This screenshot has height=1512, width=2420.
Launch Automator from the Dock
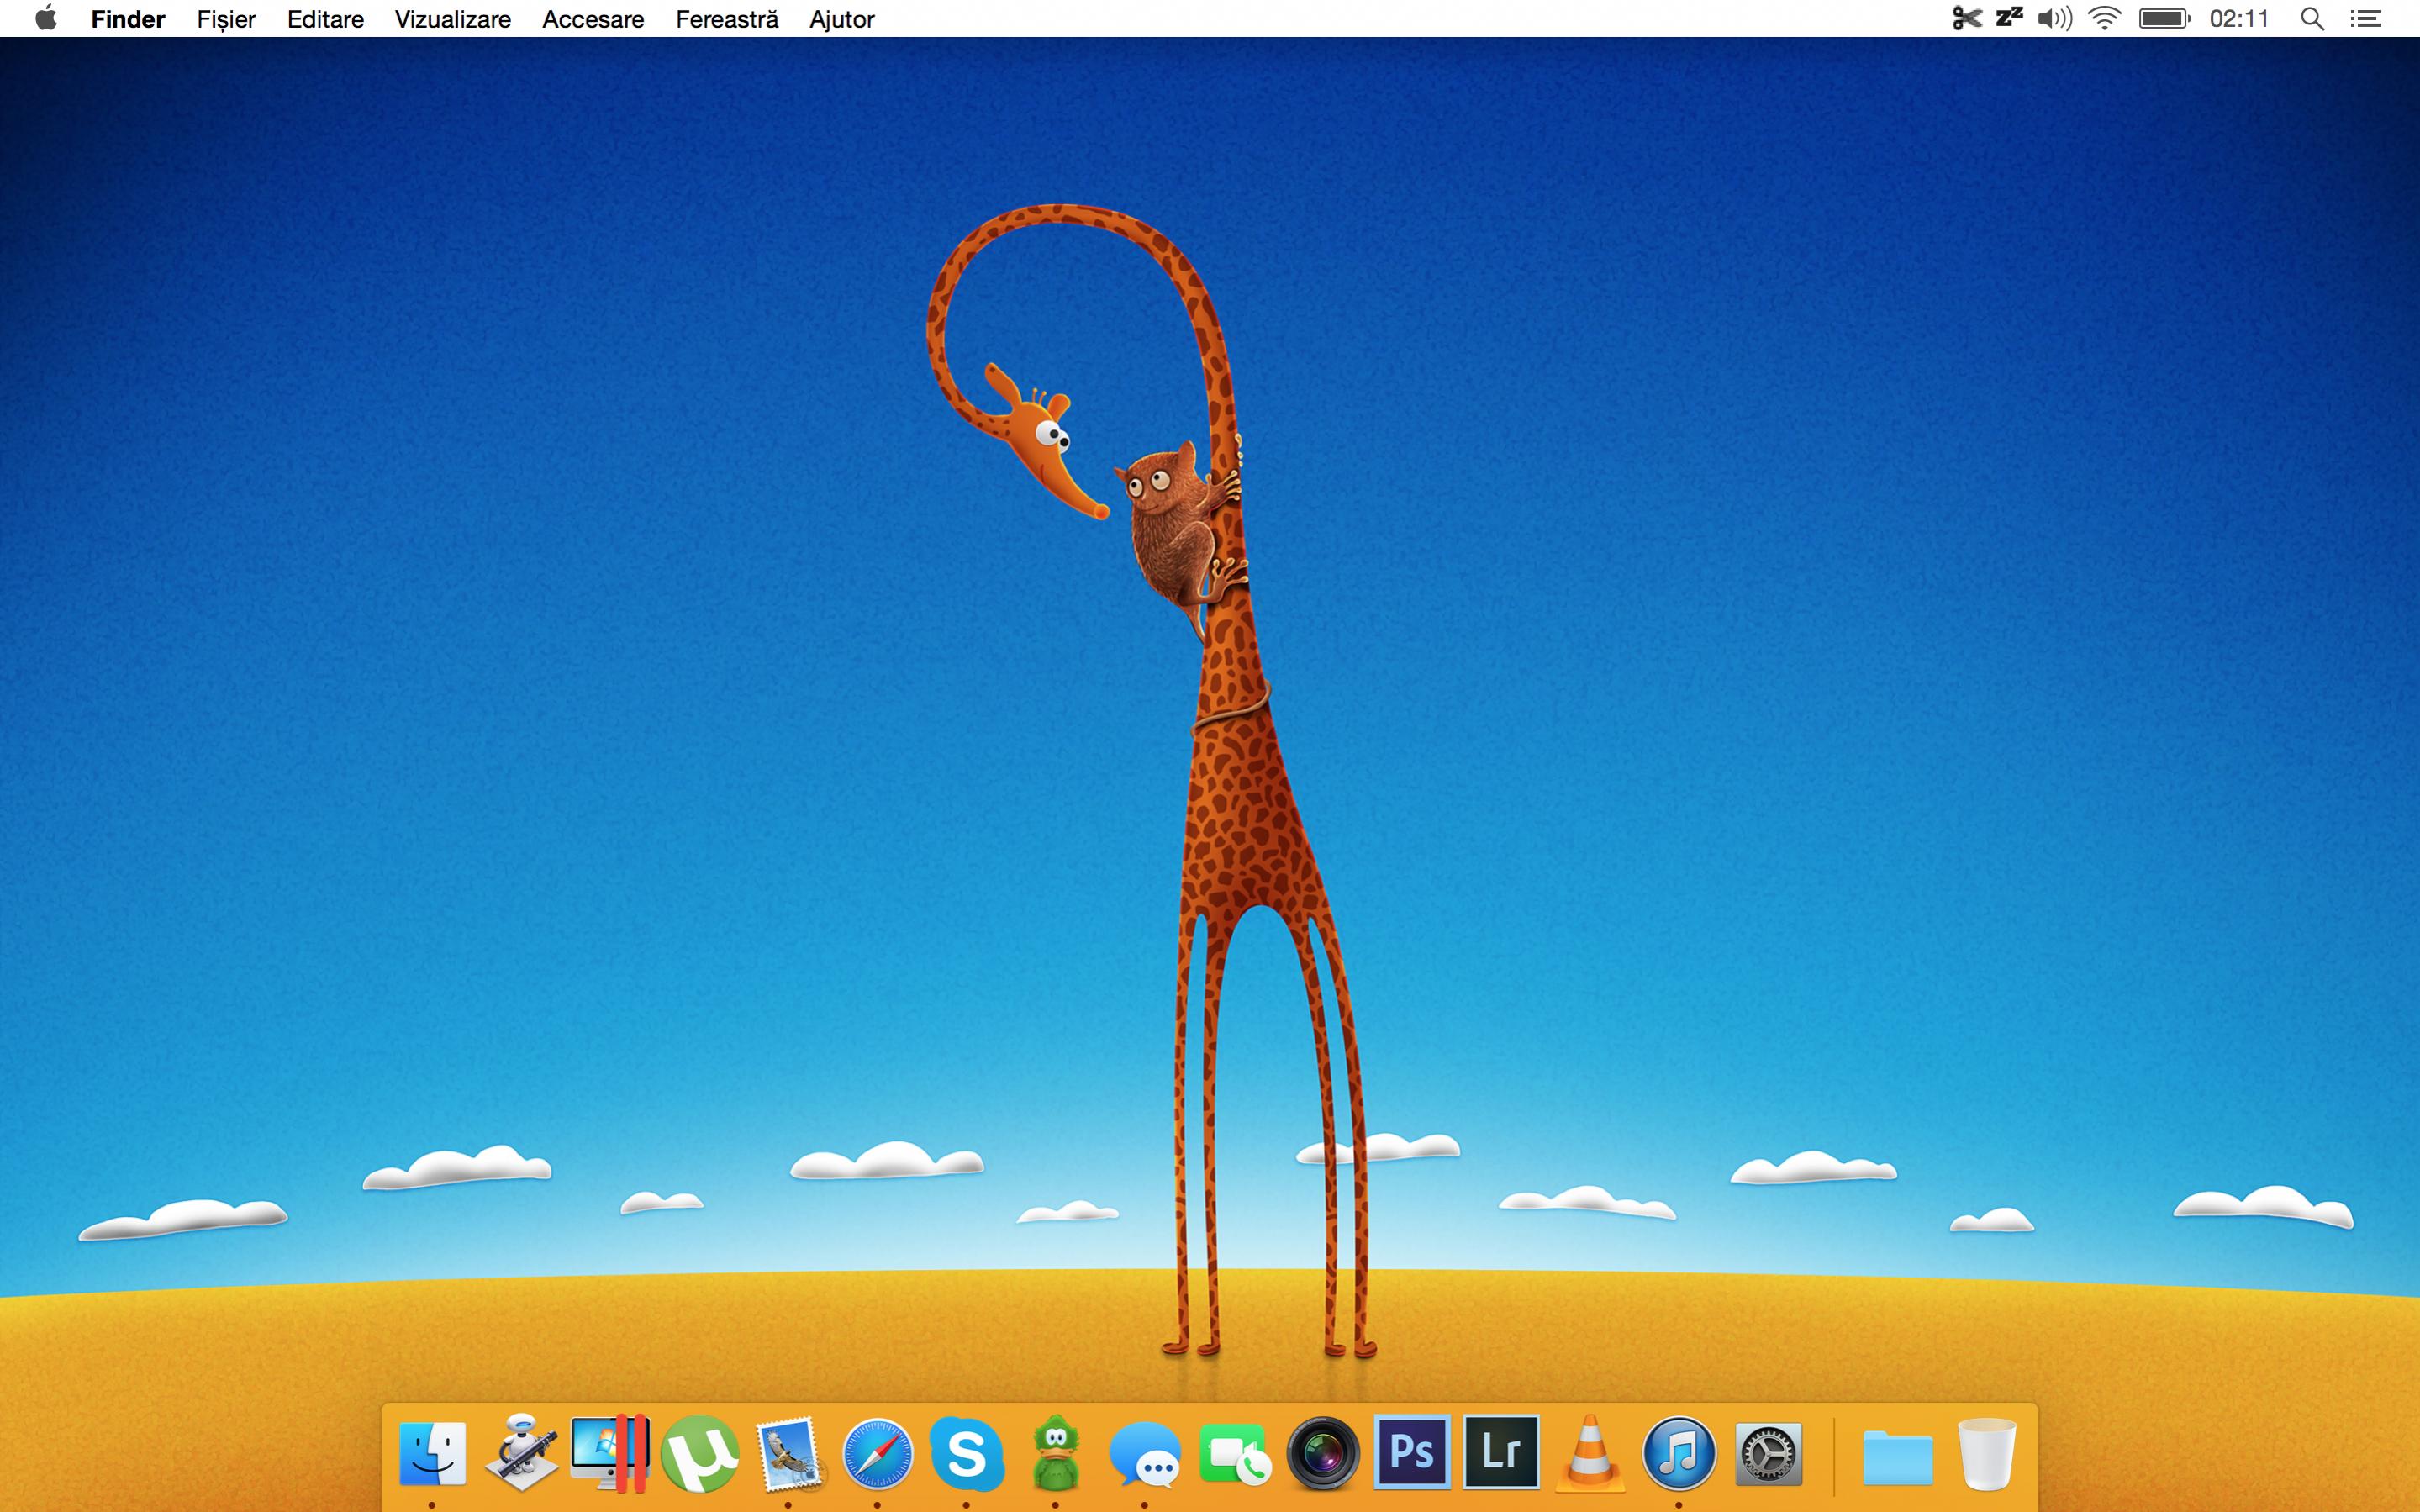pyautogui.click(x=521, y=1453)
